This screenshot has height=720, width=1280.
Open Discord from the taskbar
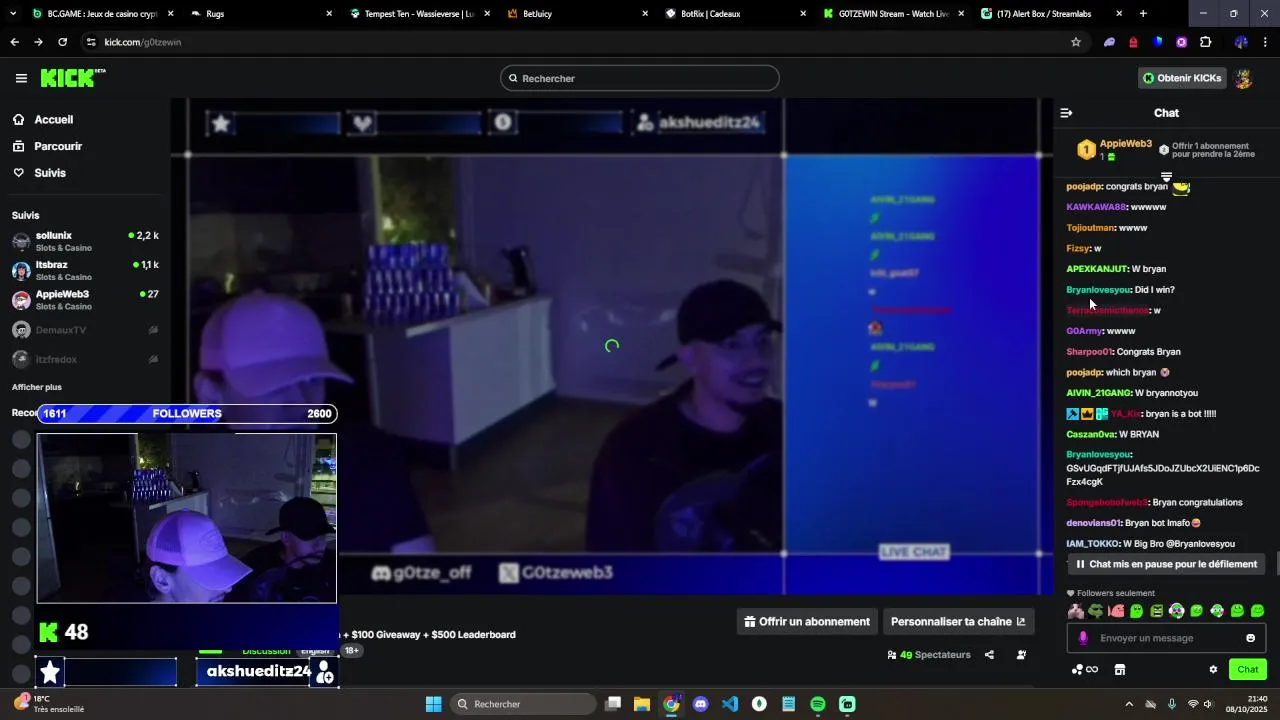701,704
